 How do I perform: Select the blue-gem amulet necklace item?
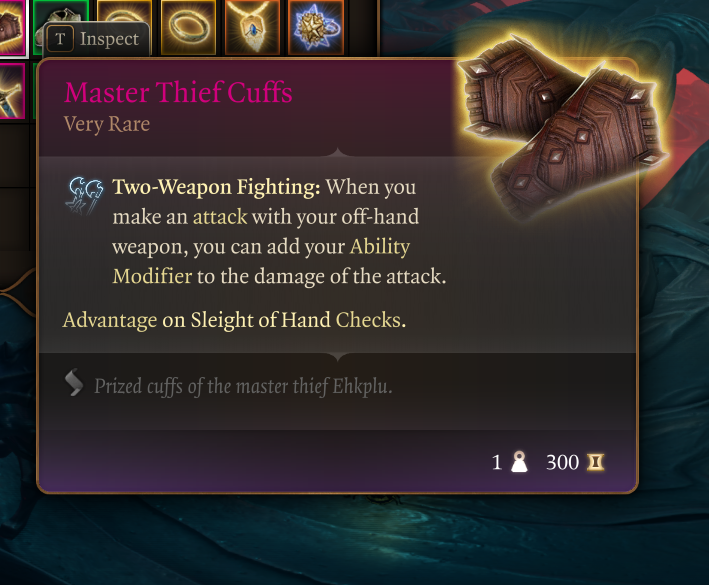tap(252, 27)
